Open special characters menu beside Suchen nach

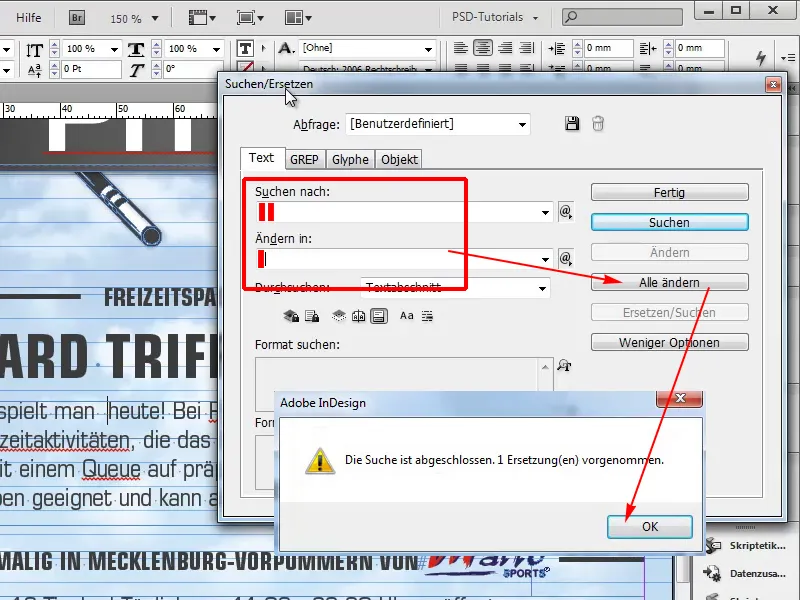(x=565, y=212)
